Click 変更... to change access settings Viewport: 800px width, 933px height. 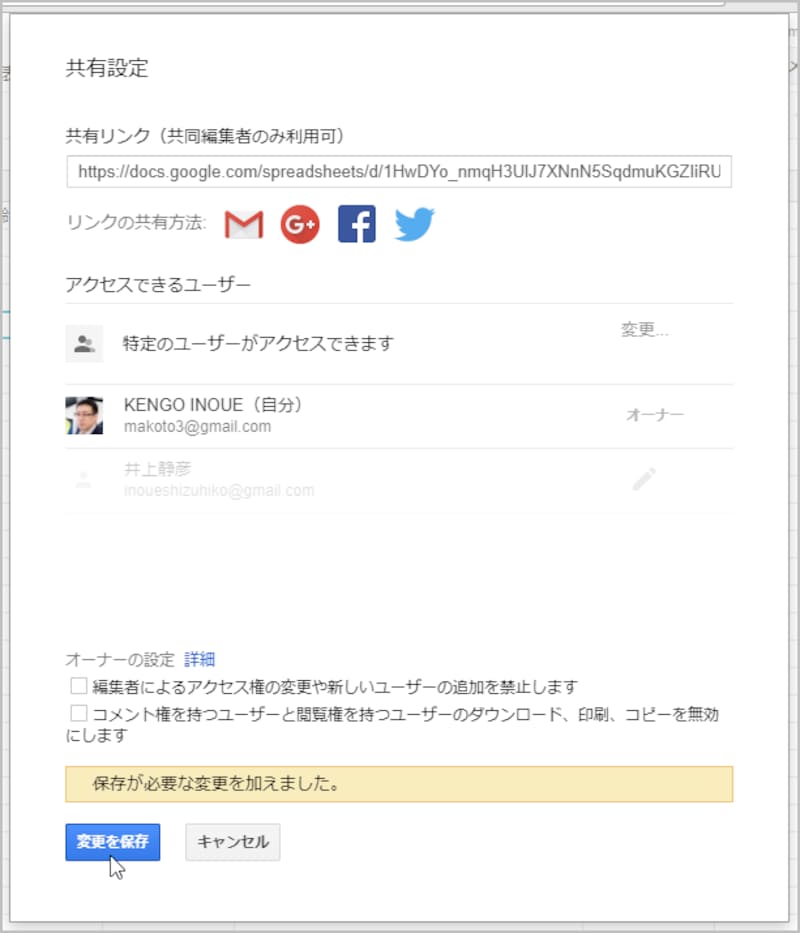[x=644, y=328]
